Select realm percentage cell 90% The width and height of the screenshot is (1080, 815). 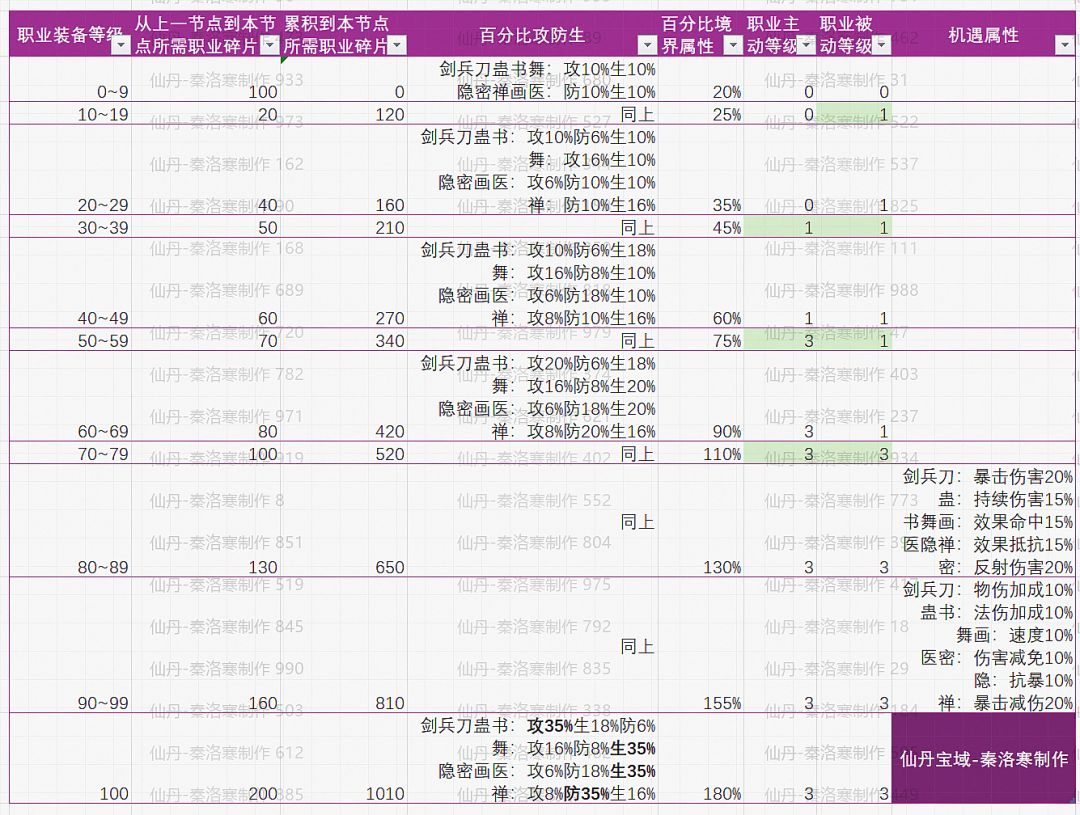[x=701, y=396]
